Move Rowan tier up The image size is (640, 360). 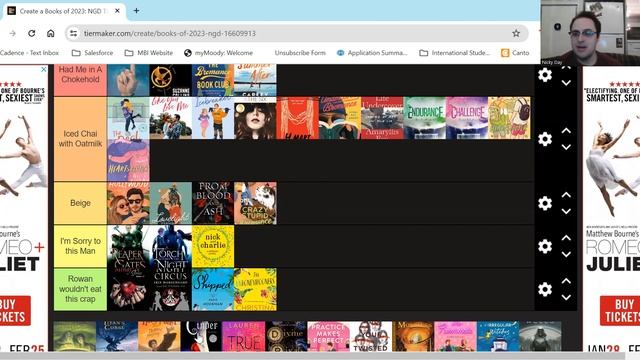[x=566, y=281]
